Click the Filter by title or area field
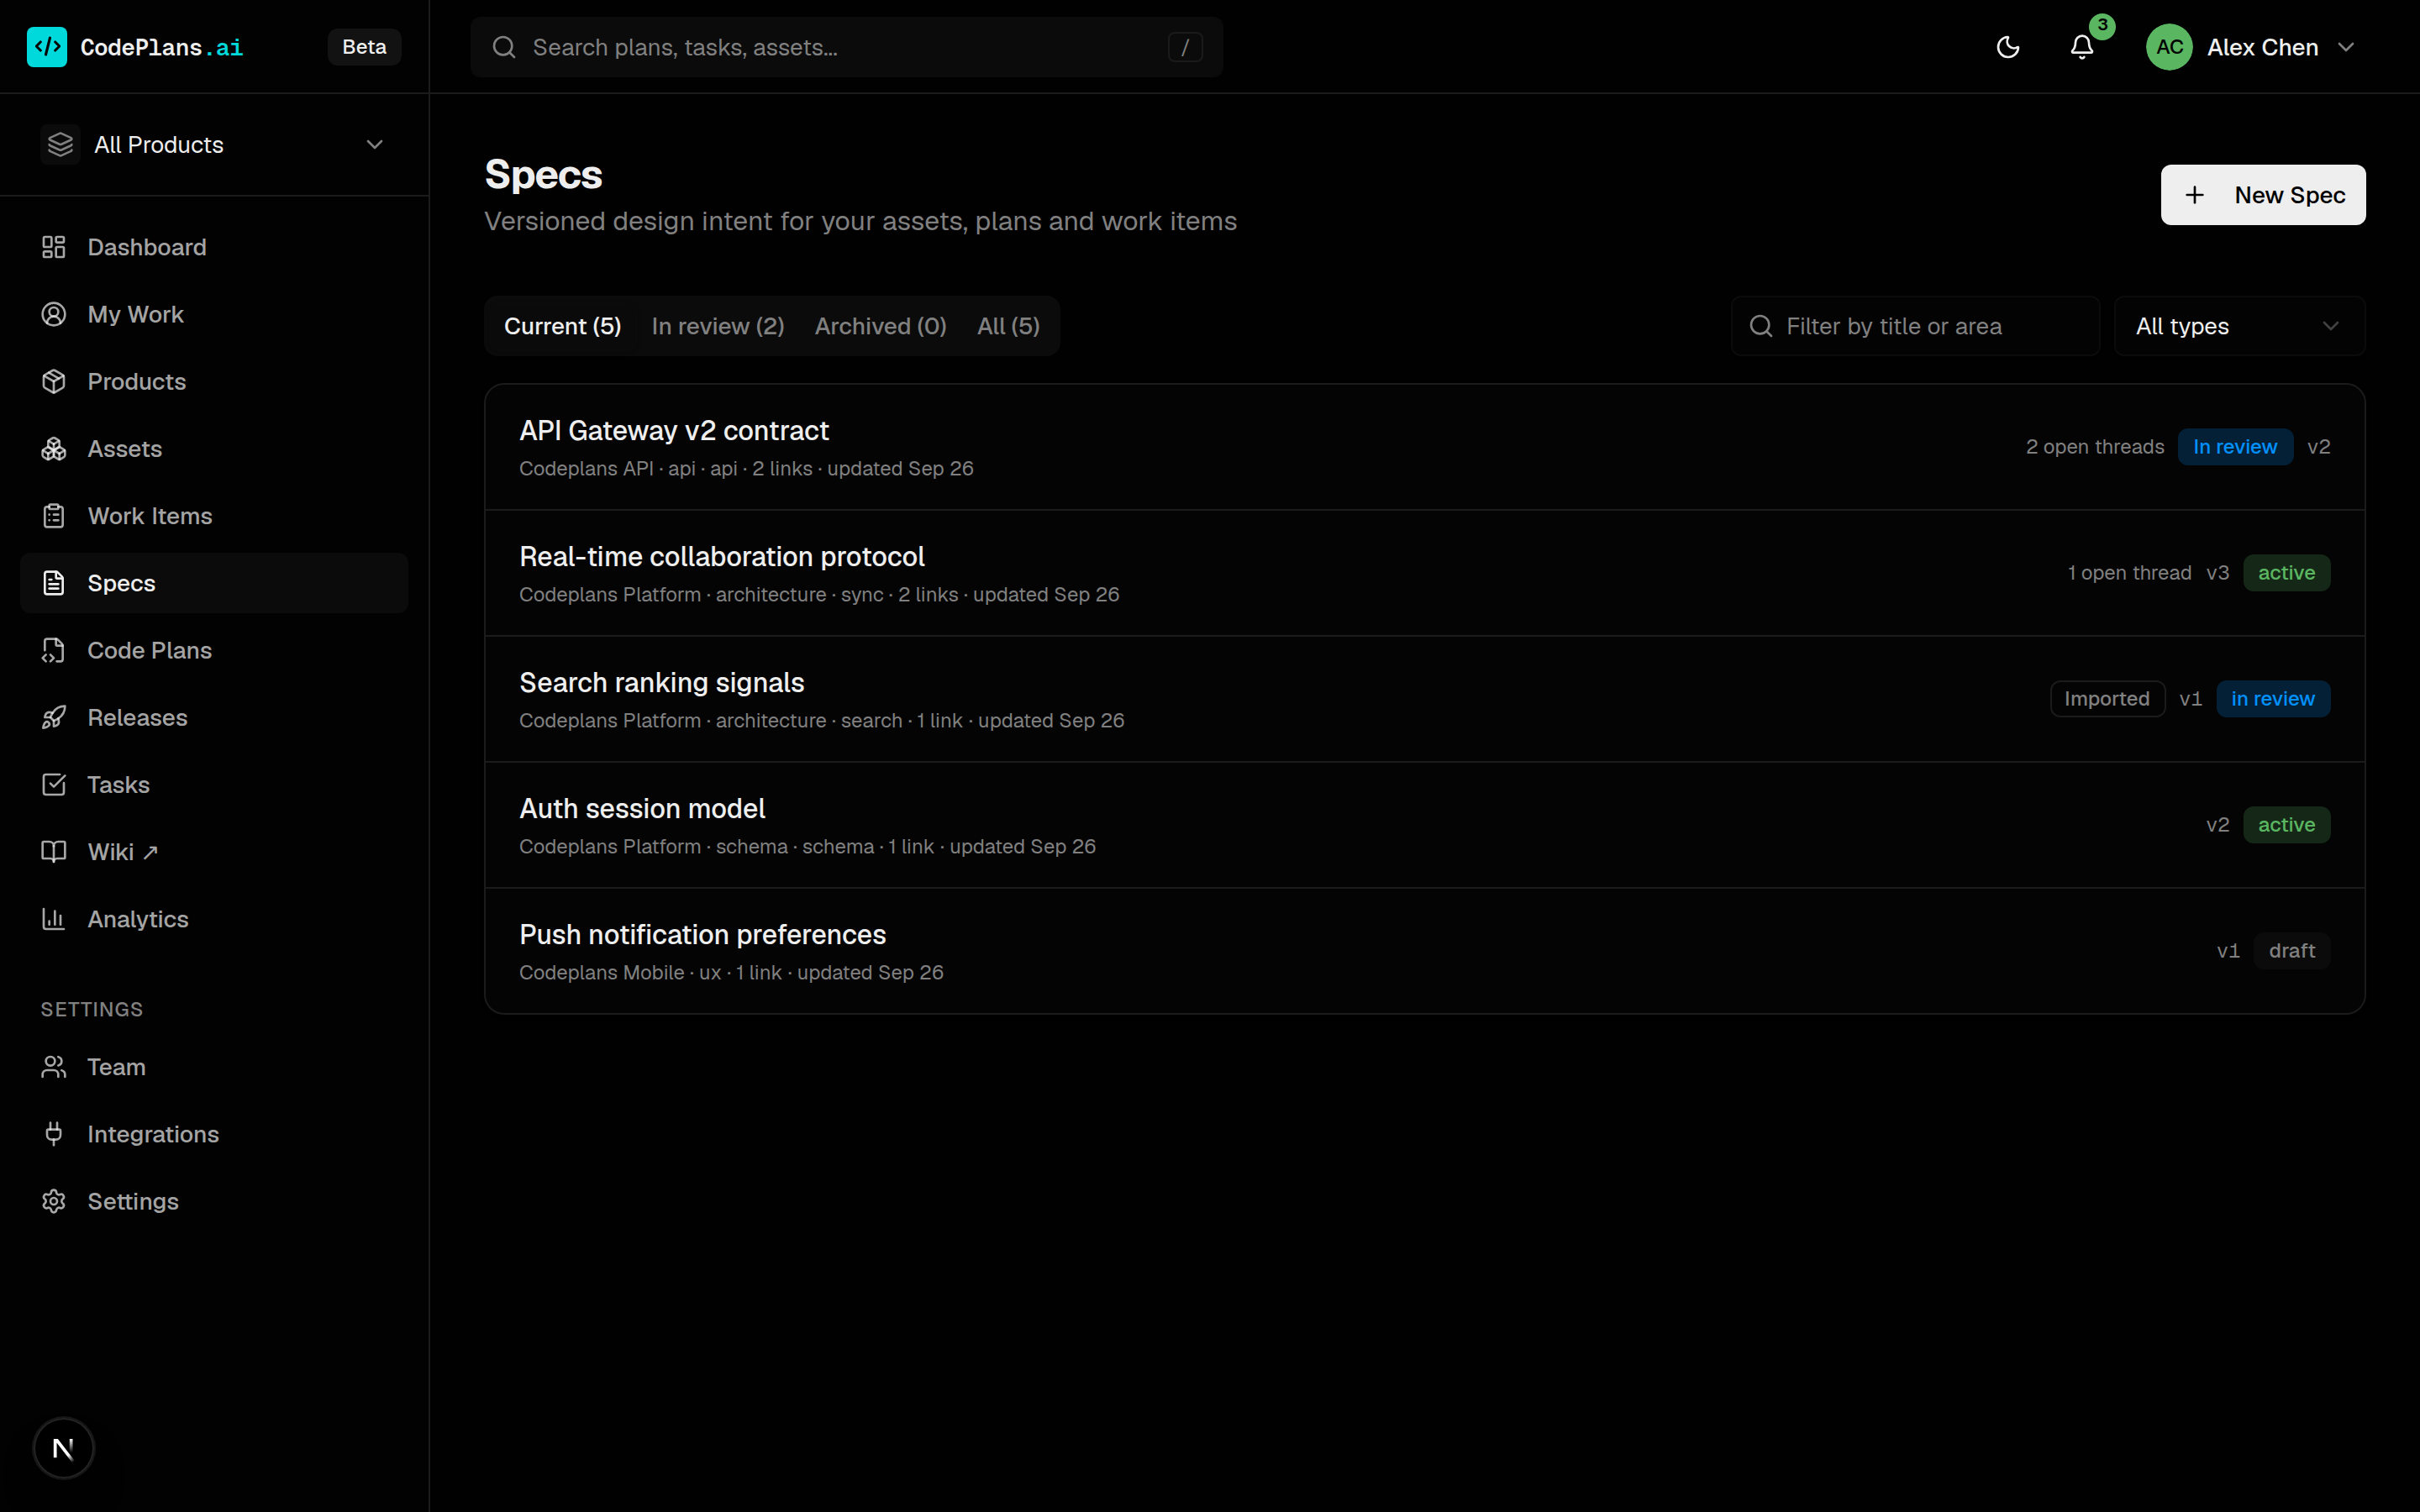 coord(1915,326)
